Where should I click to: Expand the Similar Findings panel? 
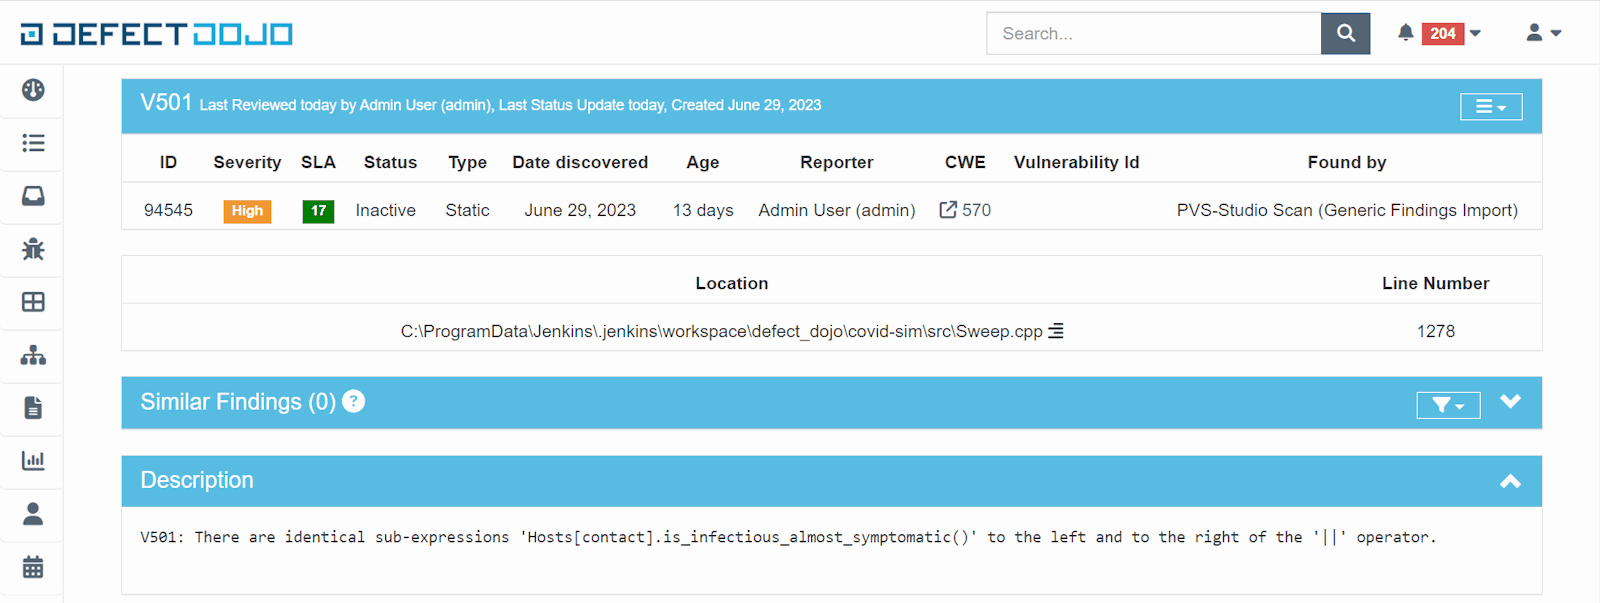[x=1510, y=402]
